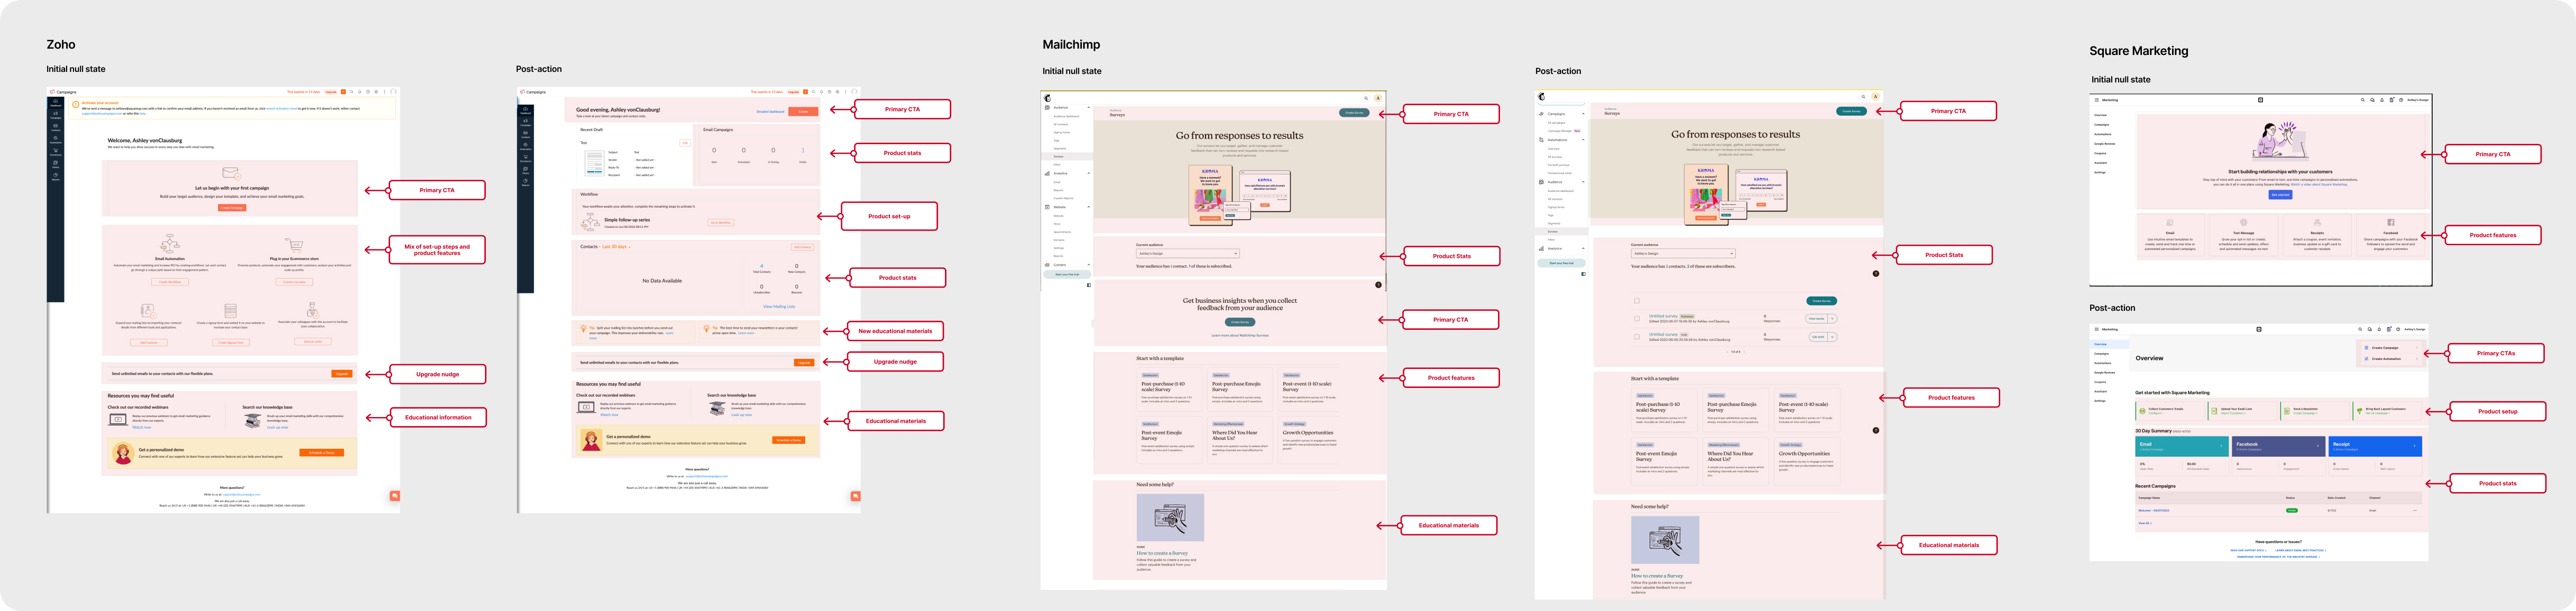Collapse the Audience section in Mailchimp's navigation
The image size is (2576, 611).
click(1089, 107)
